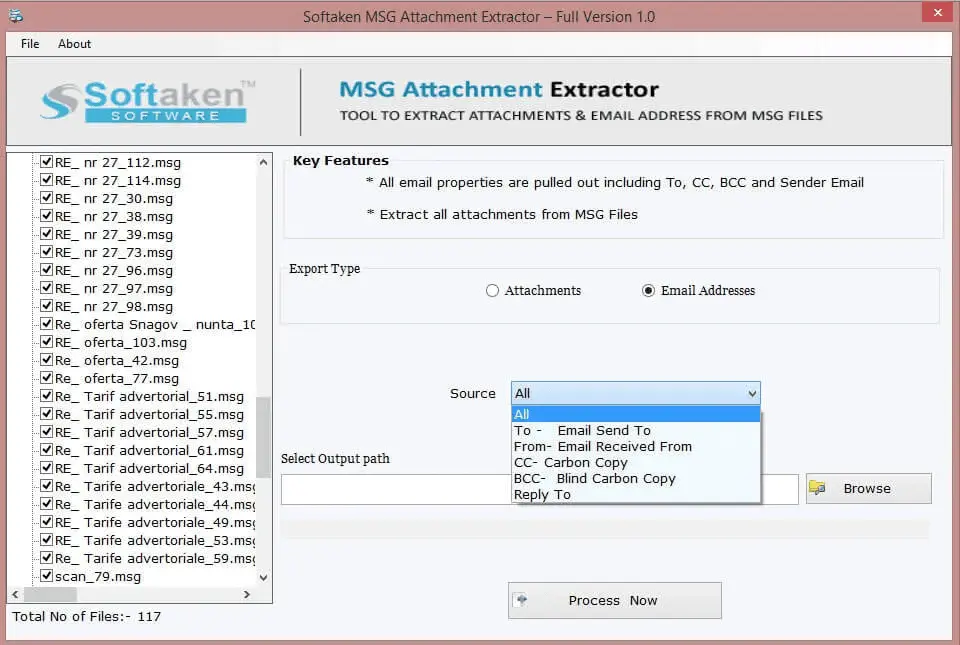Image resolution: width=960 pixels, height=645 pixels.
Task: Collapse the Source dropdown arrow
Action: [x=752, y=393]
